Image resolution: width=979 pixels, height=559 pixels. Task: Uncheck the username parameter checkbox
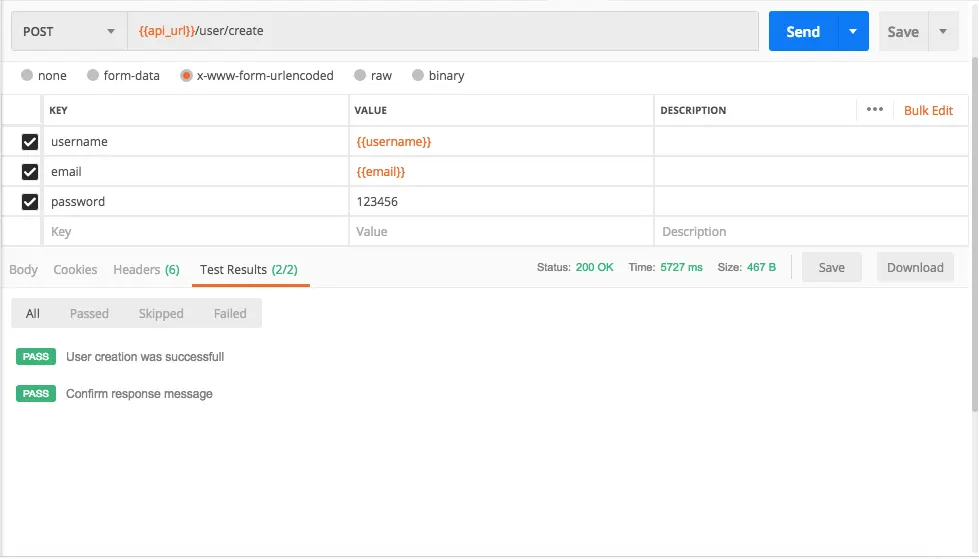point(29,142)
